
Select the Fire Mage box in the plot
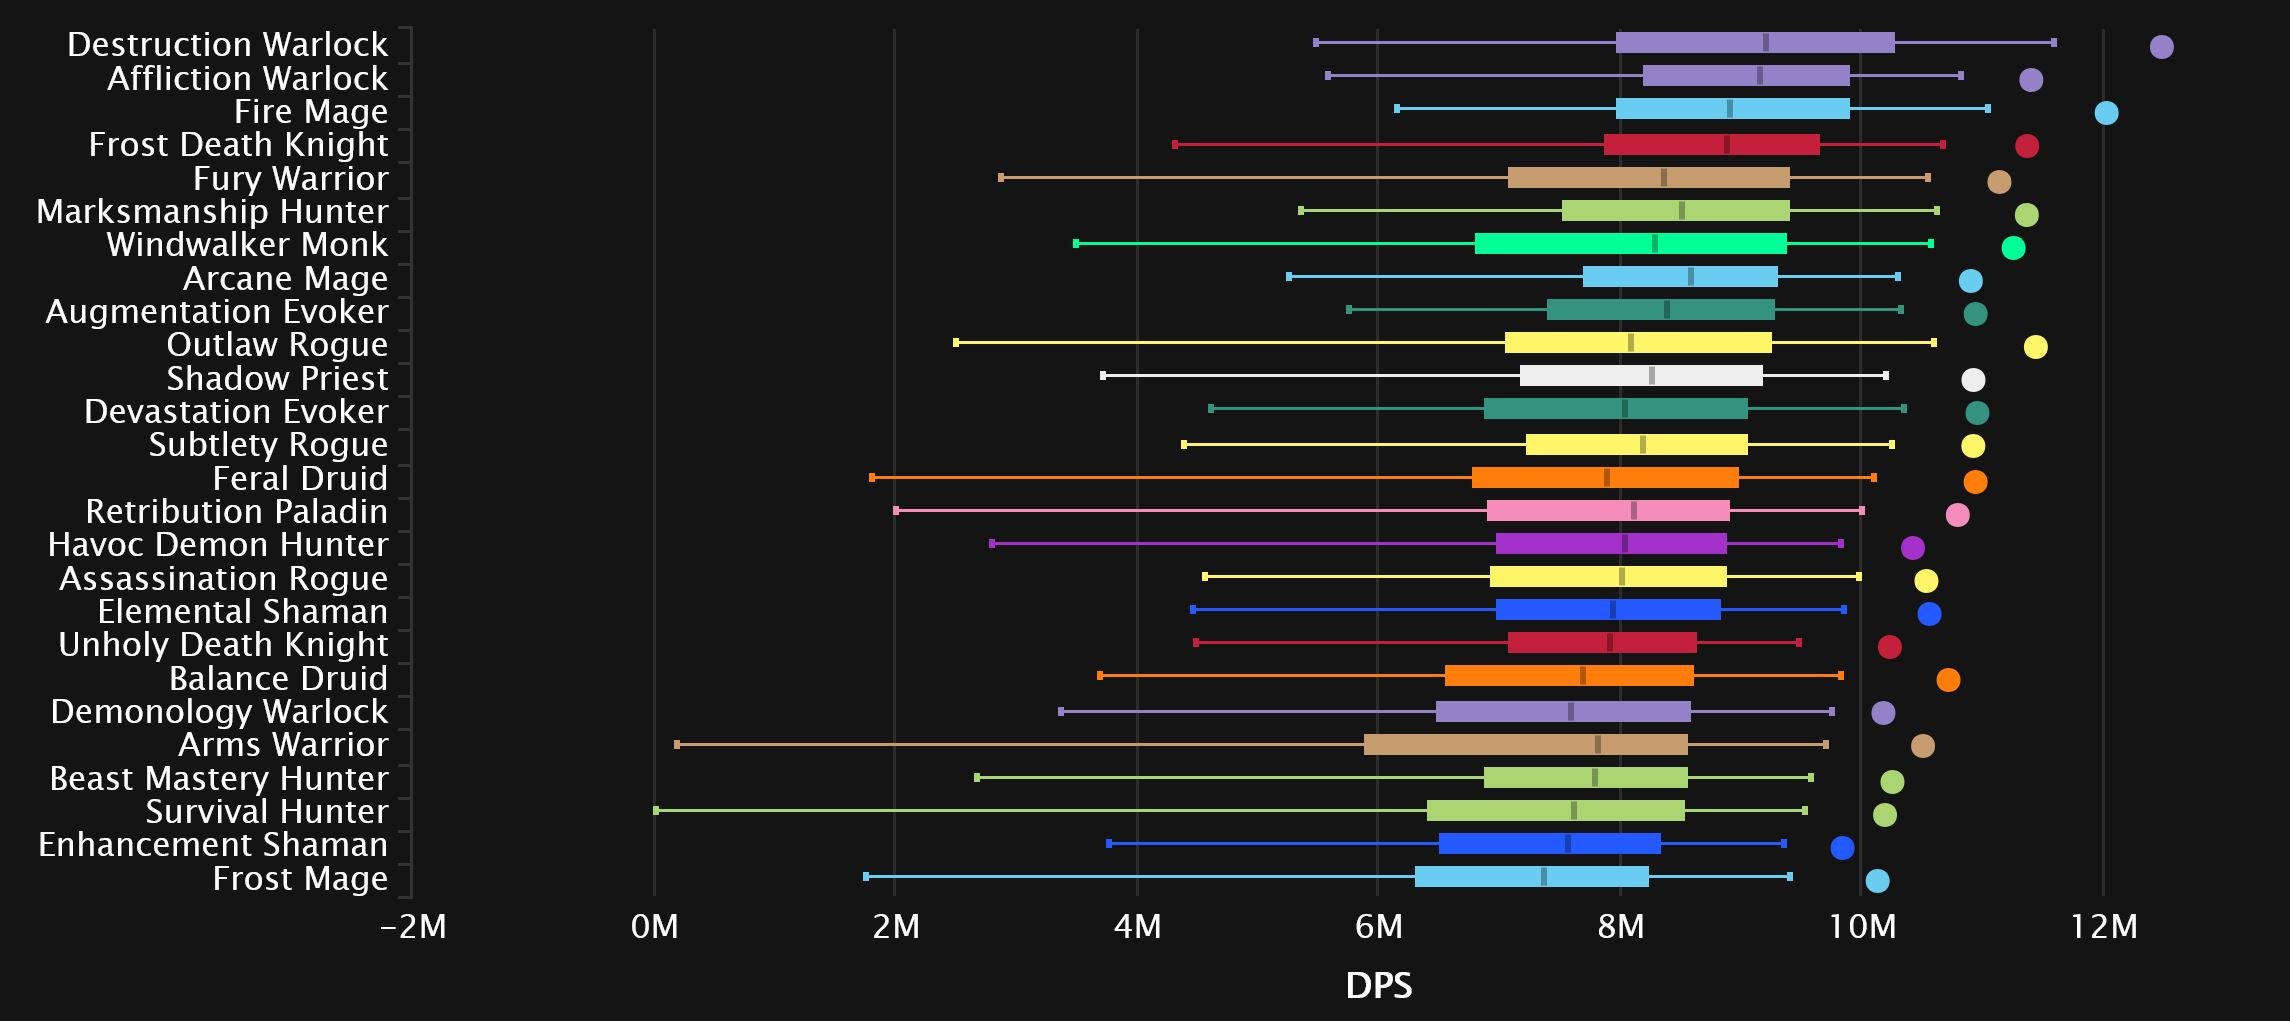1732,109
